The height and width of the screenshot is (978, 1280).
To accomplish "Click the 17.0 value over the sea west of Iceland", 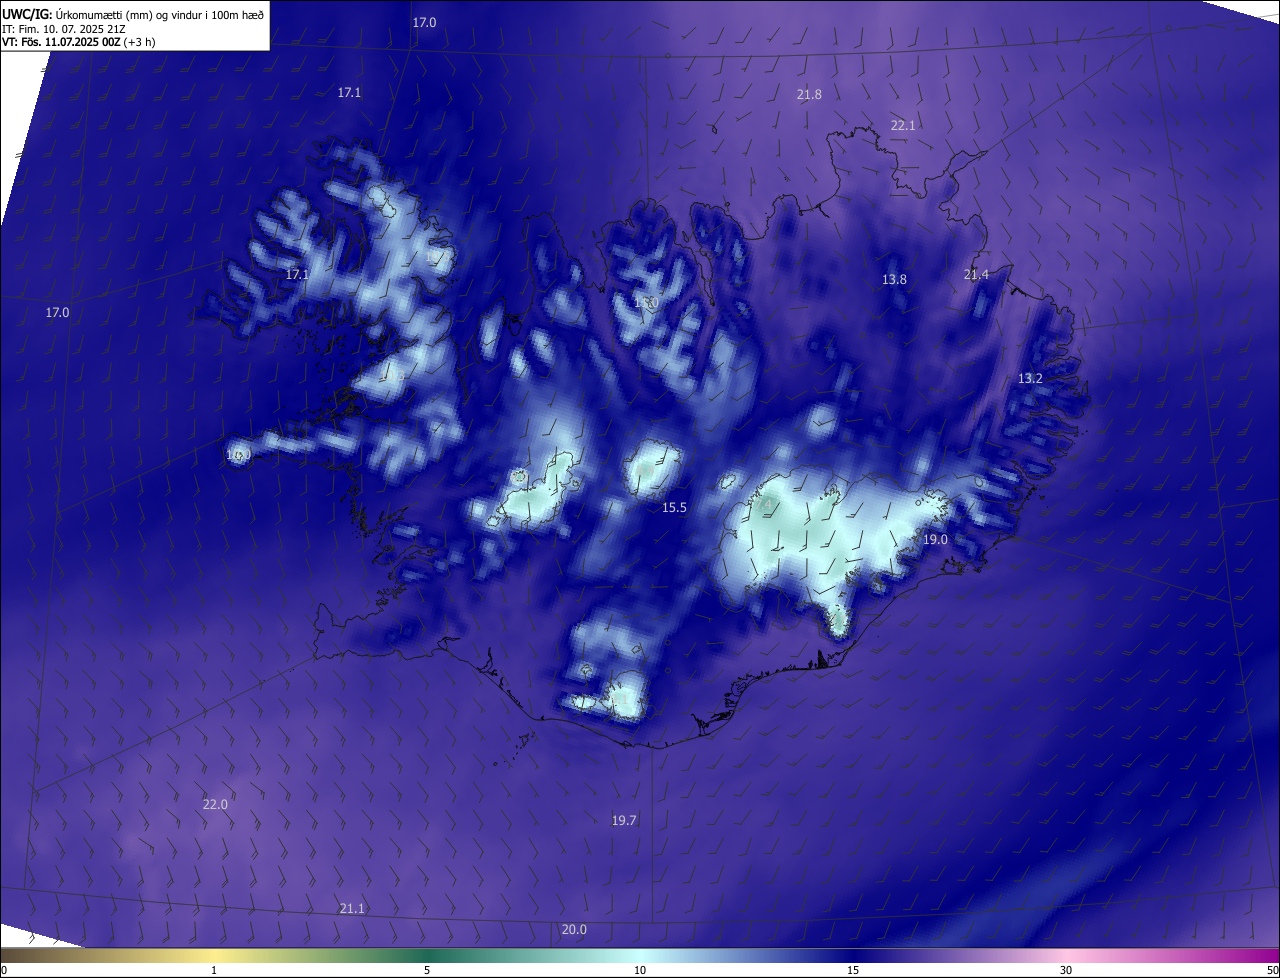I will point(58,313).
